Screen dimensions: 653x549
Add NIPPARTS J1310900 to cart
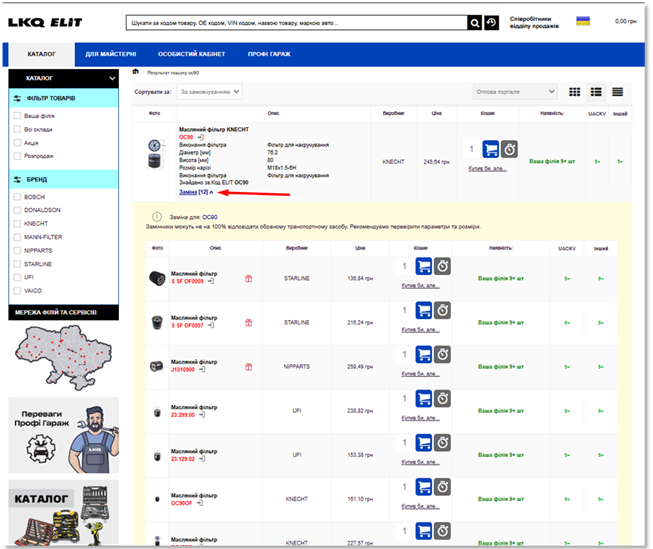coord(424,365)
